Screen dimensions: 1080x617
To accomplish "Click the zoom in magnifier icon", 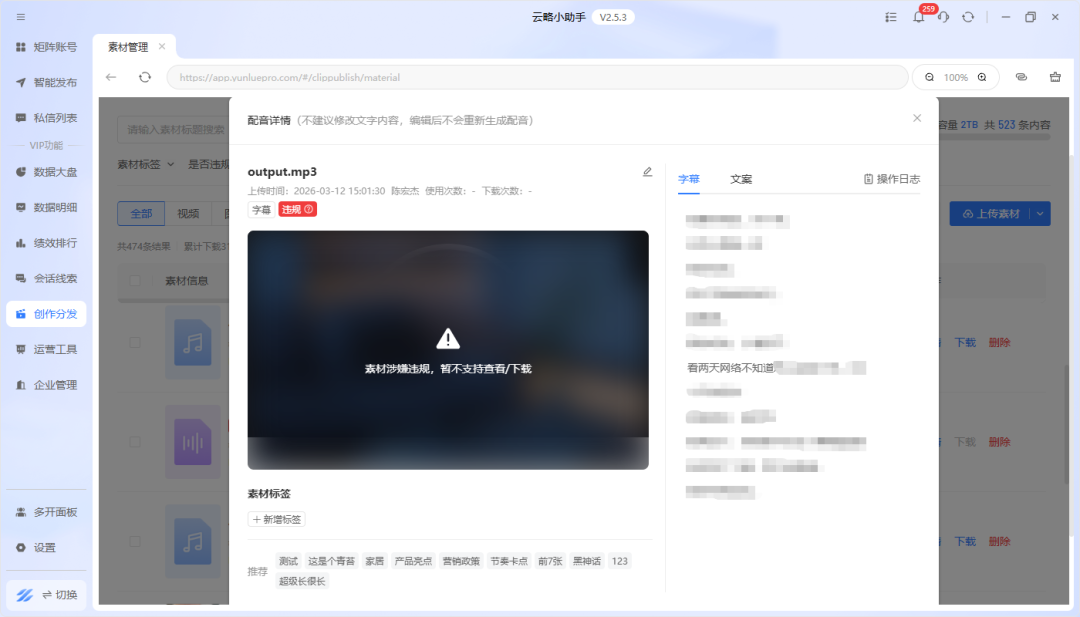I will pyautogui.click(x=982, y=77).
